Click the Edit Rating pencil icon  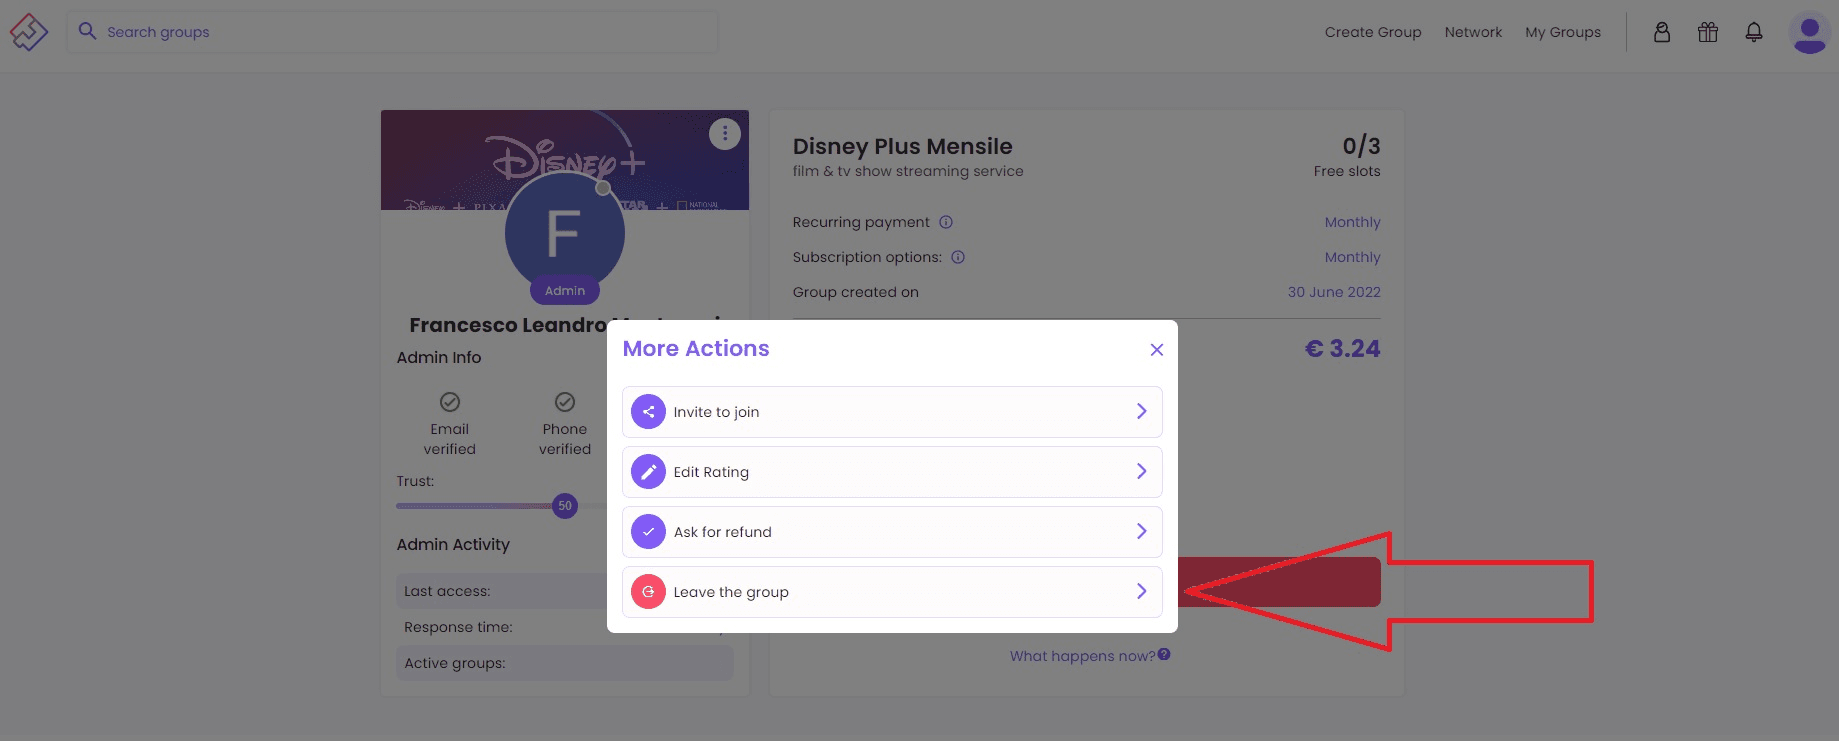tap(648, 472)
